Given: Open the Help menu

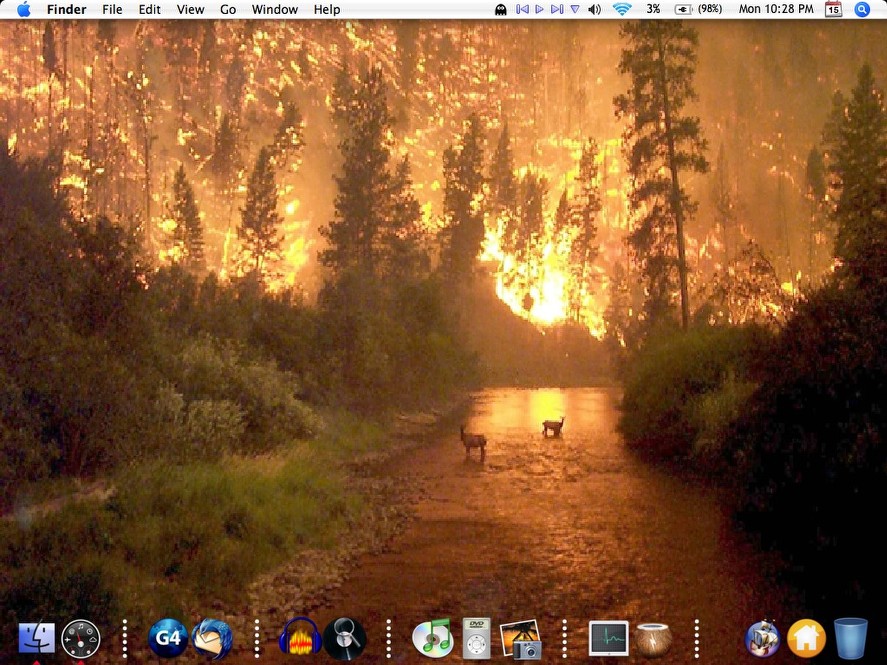Looking at the screenshot, I should click(327, 10).
